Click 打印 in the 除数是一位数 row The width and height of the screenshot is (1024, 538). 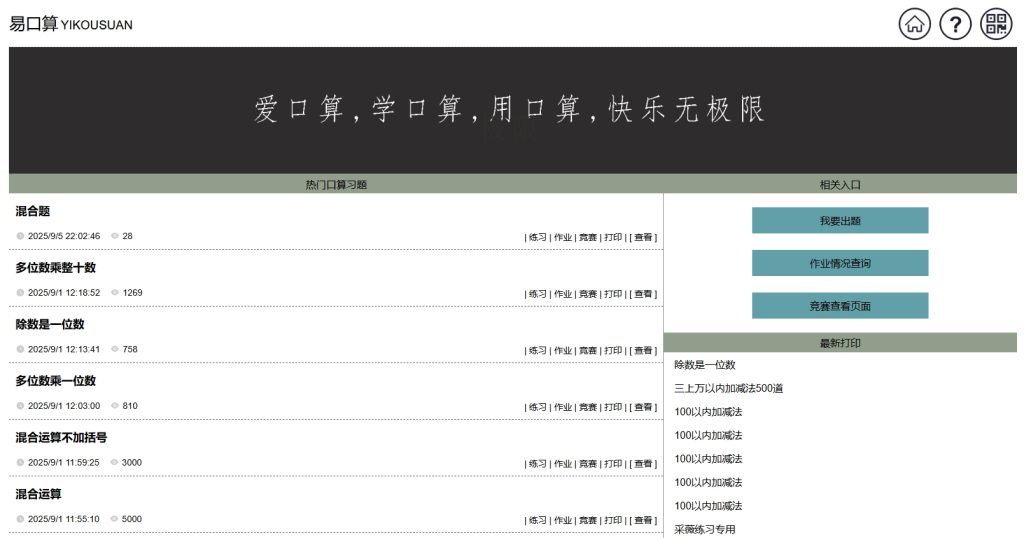pos(613,351)
